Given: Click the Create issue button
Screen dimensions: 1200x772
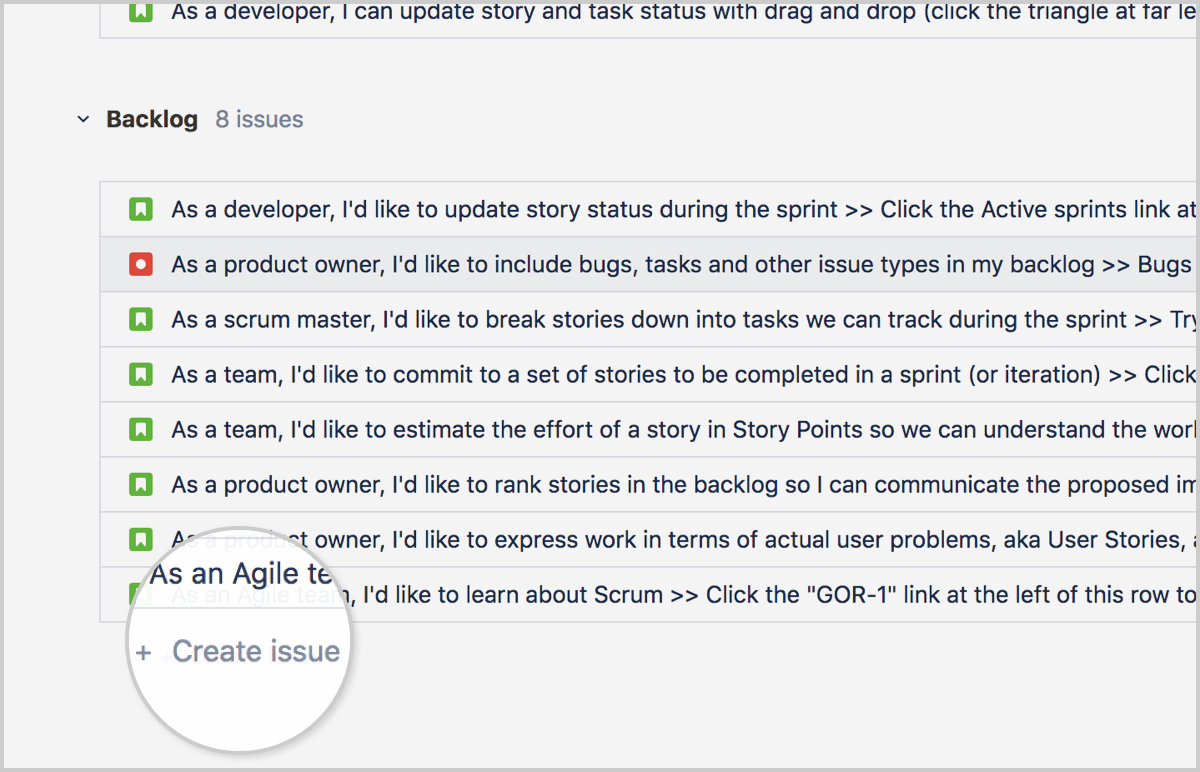Looking at the screenshot, I should (x=256, y=651).
